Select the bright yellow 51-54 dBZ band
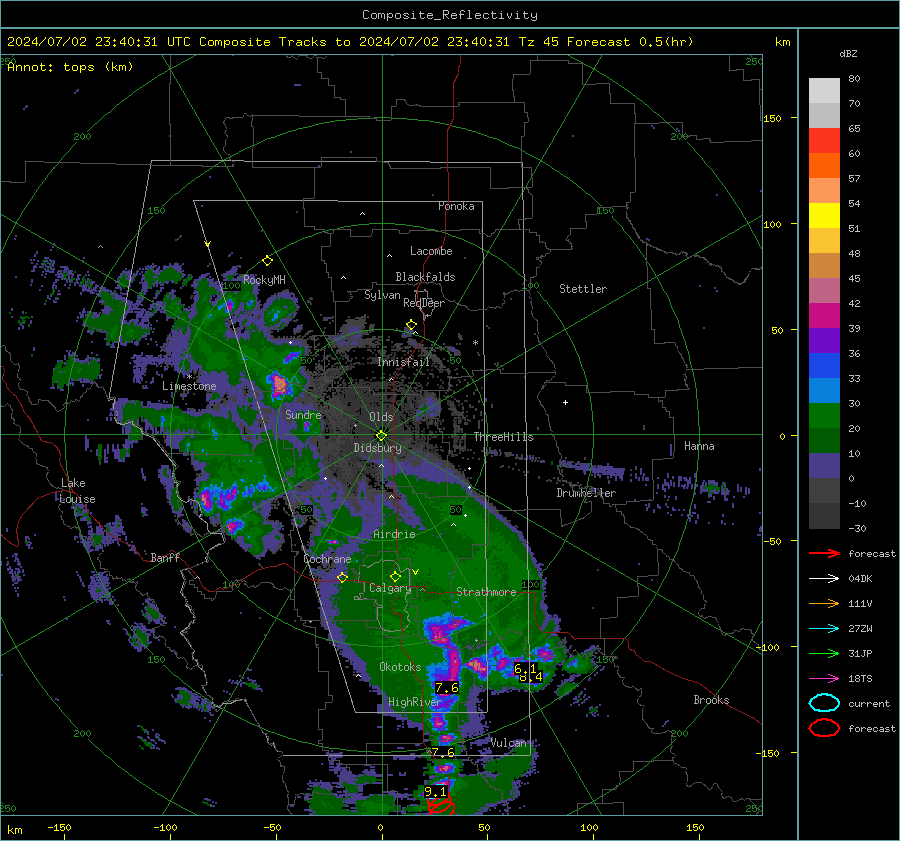This screenshot has height=841, width=900. pos(824,216)
